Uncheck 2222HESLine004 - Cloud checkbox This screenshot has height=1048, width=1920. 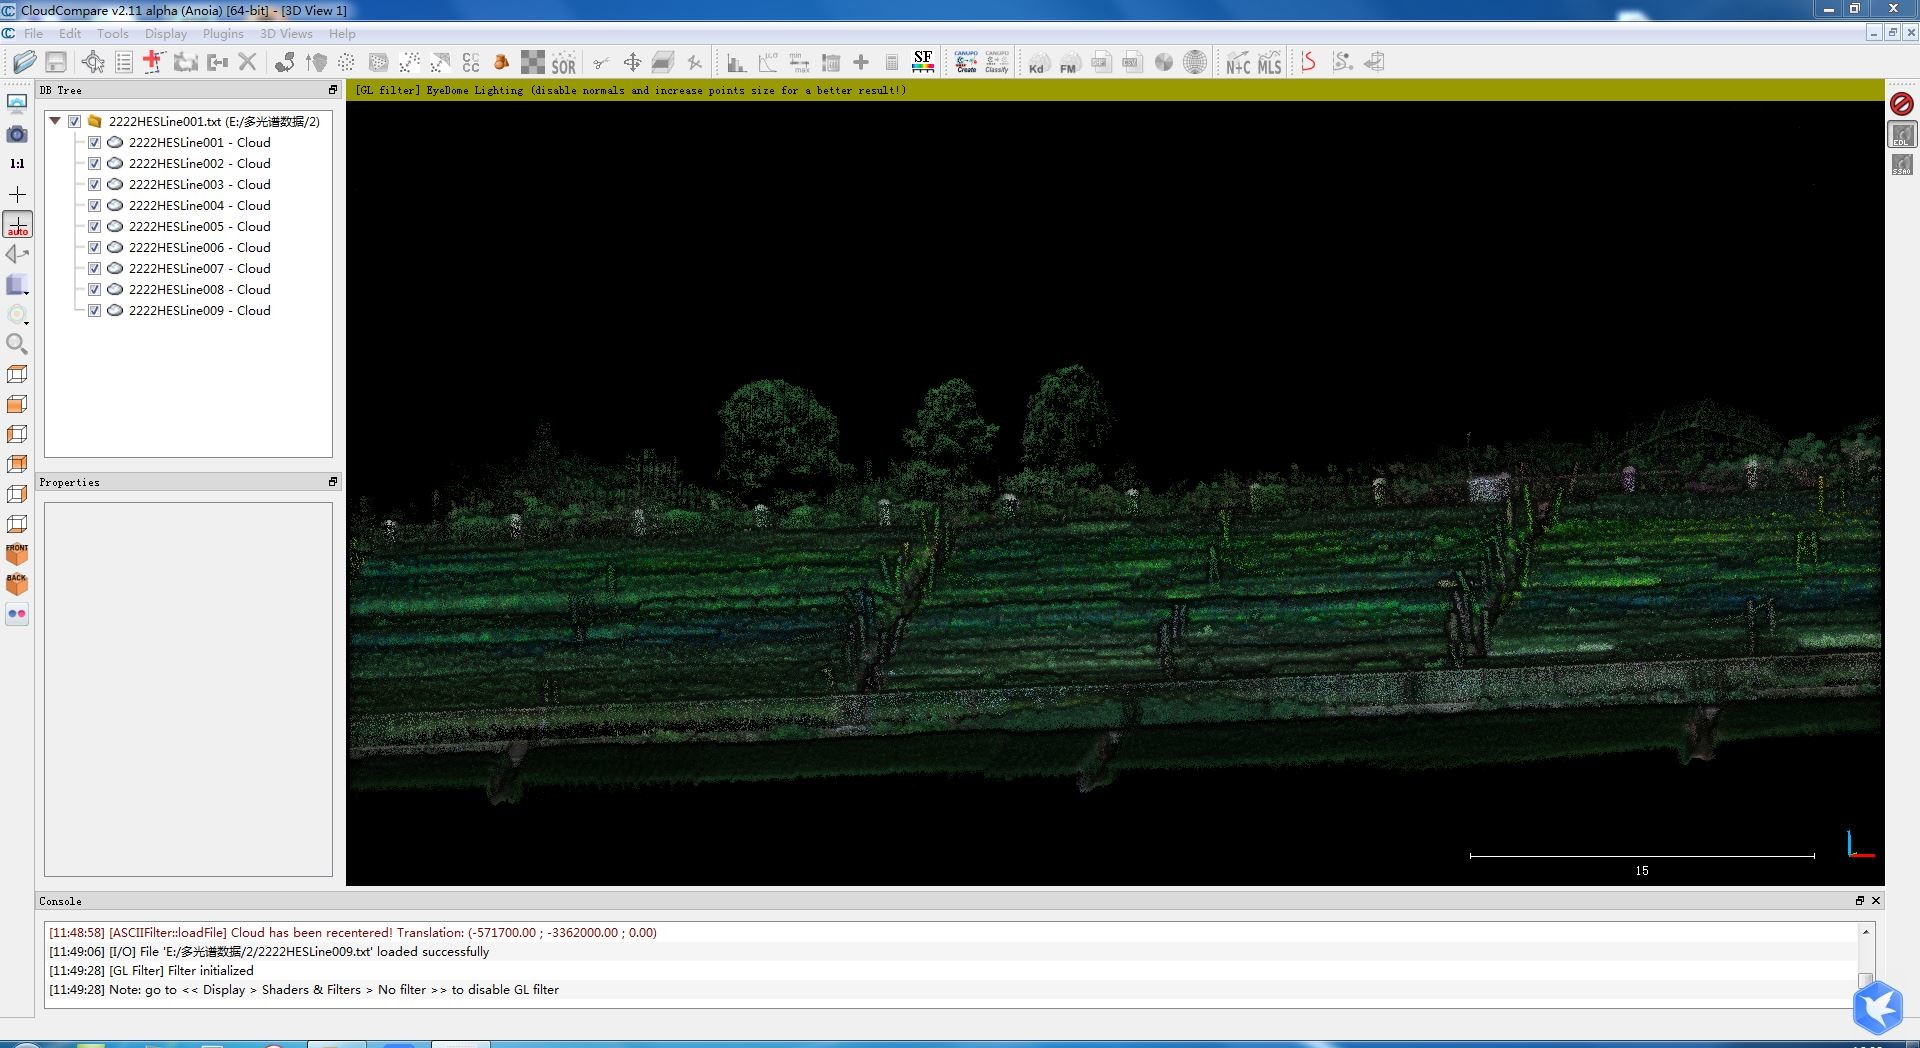[x=94, y=205]
